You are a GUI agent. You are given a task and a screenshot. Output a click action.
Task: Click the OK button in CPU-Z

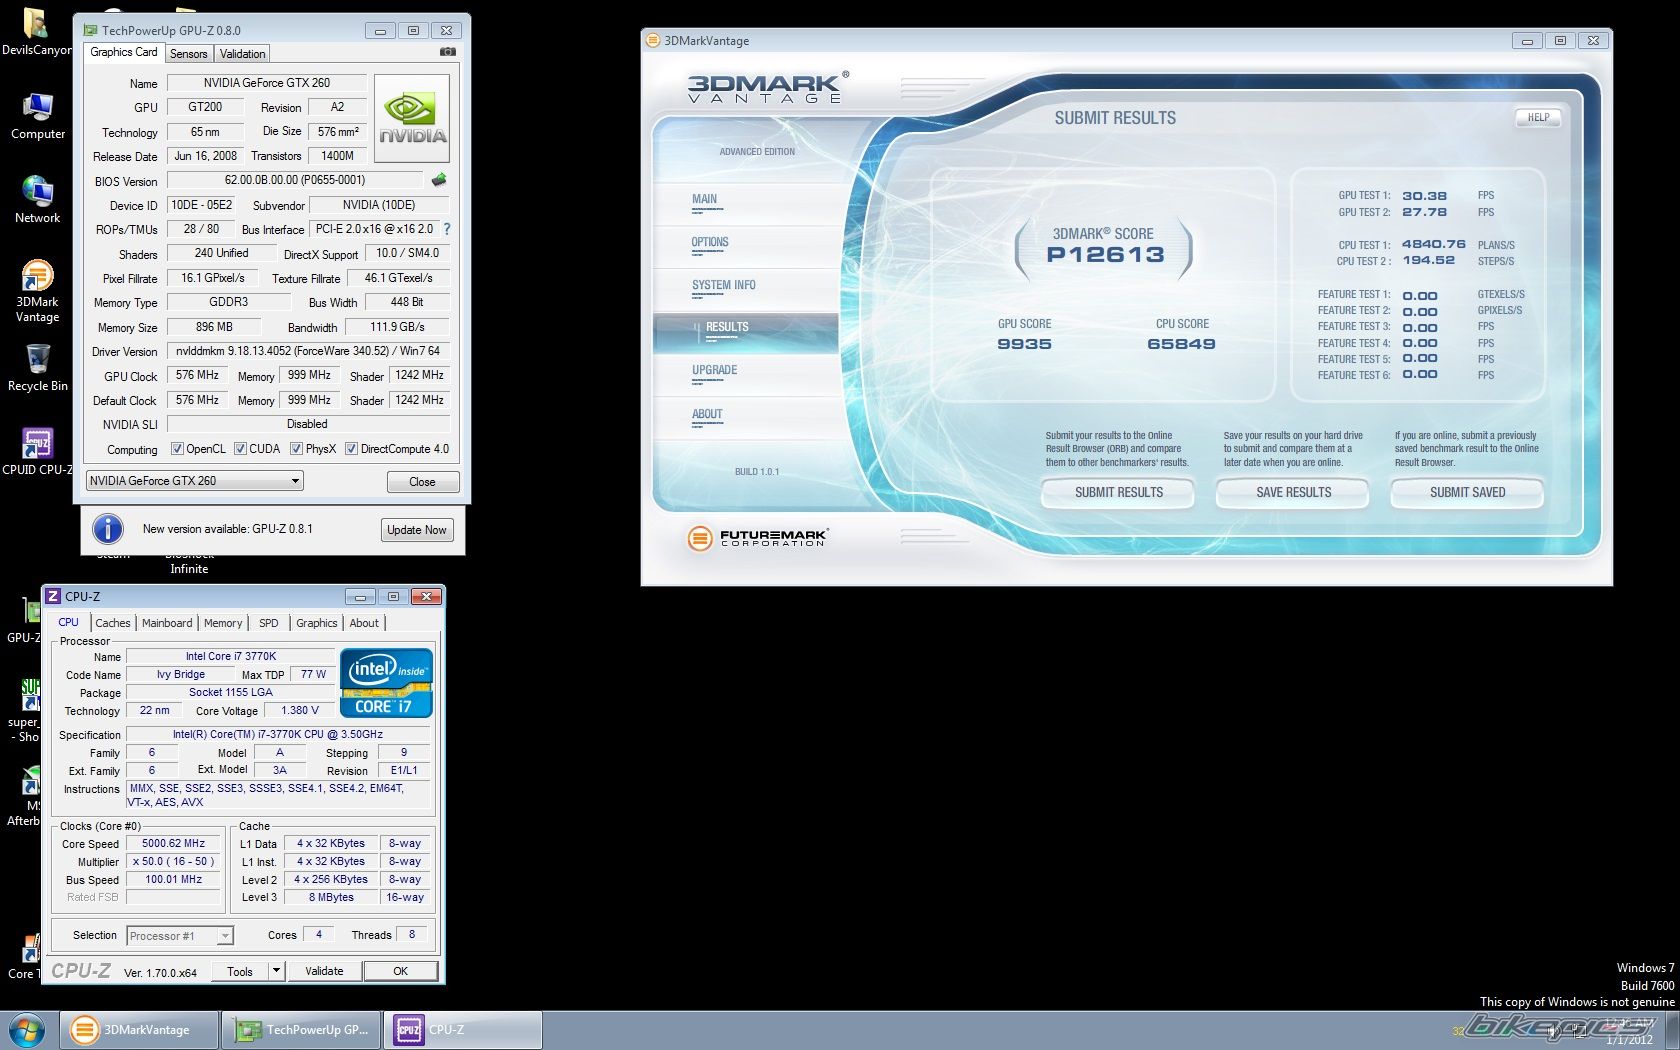click(400, 971)
